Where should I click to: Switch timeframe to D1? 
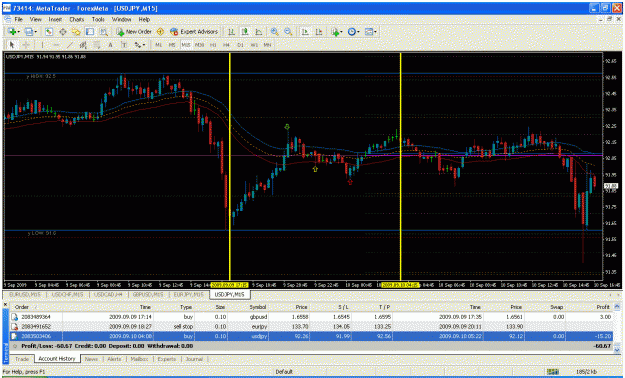[x=240, y=45]
